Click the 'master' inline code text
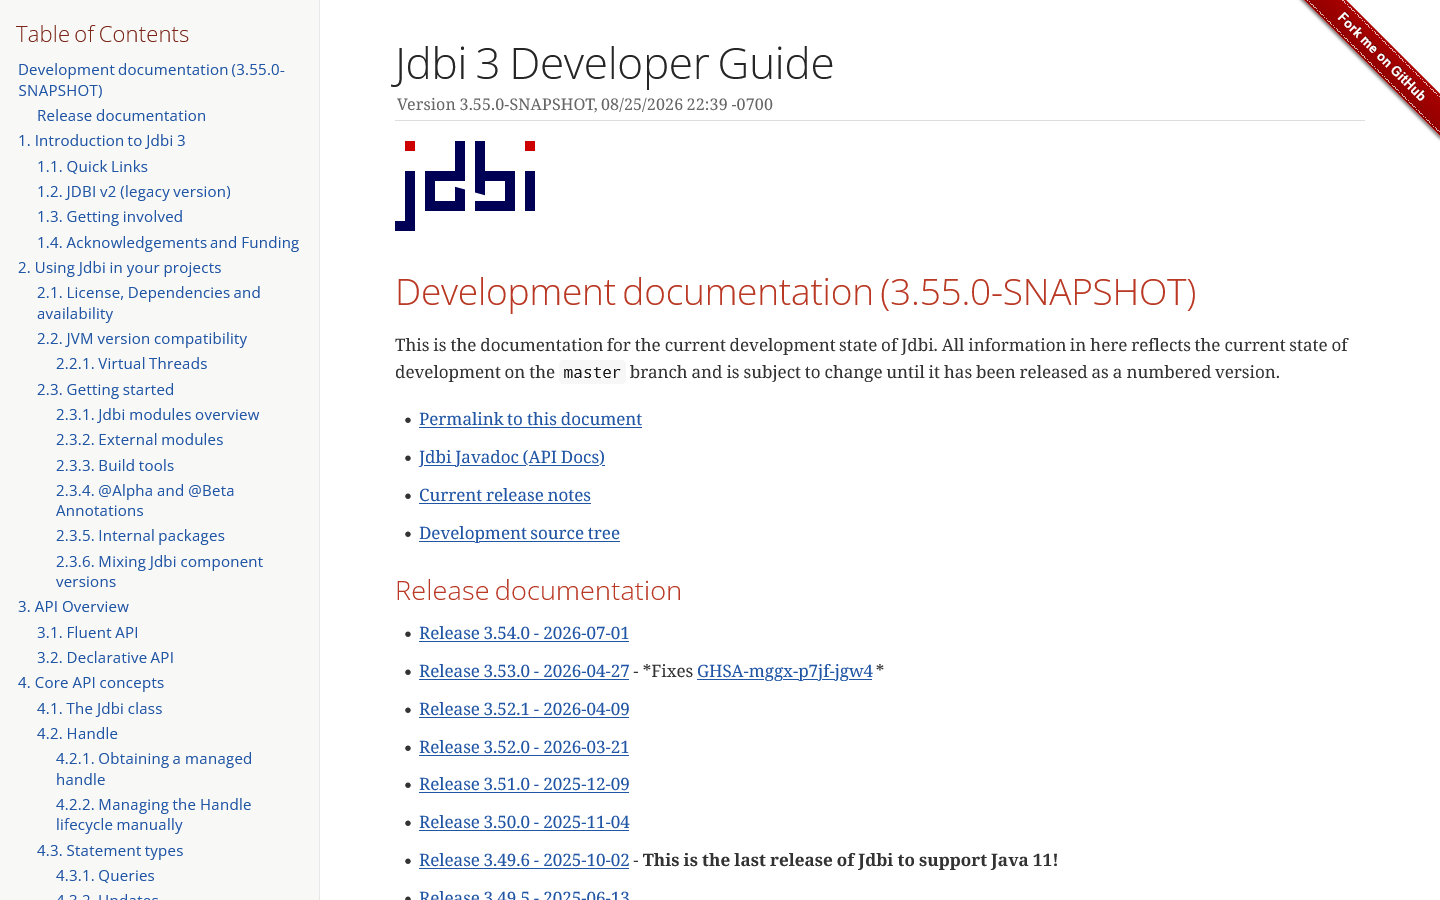 [x=592, y=372]
